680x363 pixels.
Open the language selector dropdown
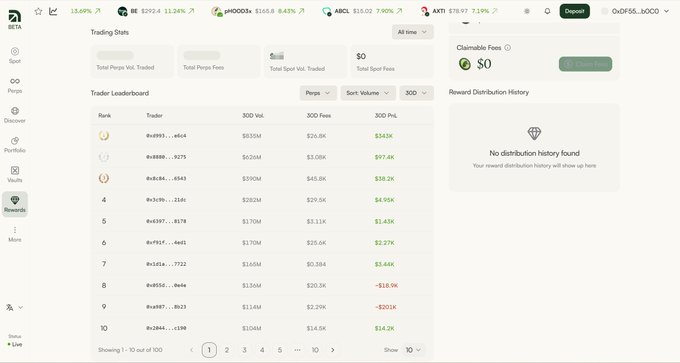click(x=15, y=307)
